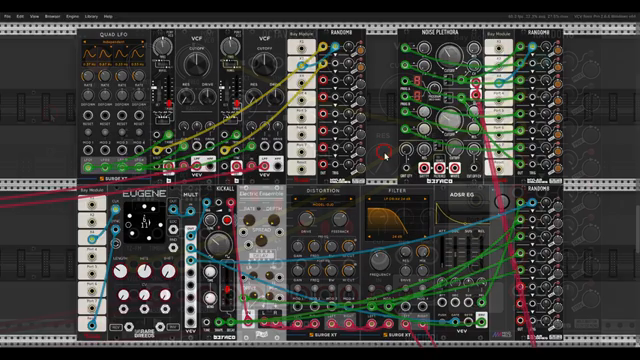
Task: Click the ADSR EG ENV output jack
Action: pyautogui.click(x=482, y=322)
